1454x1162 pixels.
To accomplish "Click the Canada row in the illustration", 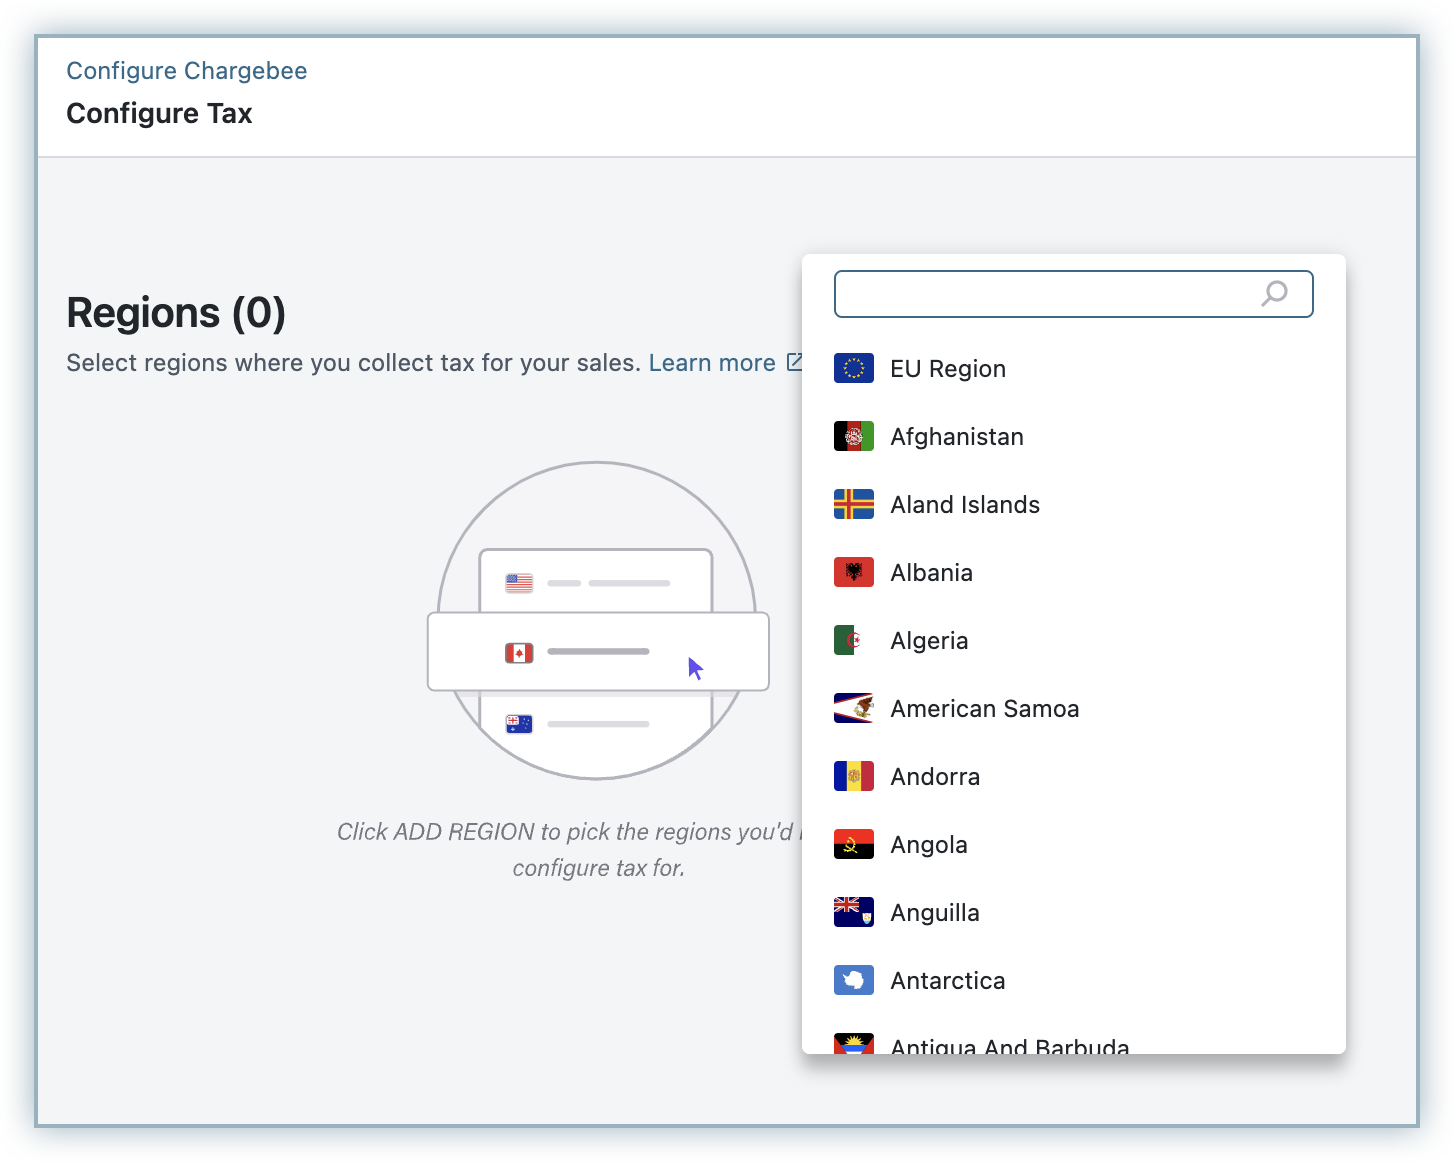I will pyautogui.click(x=597, y=652).
